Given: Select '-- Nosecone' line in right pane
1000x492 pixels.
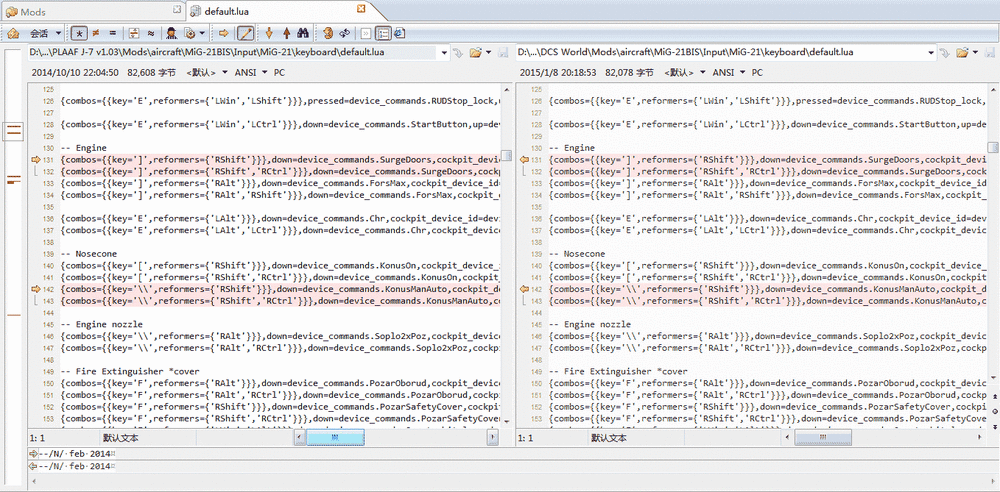Looking at the screenshot, I should 577,254.
